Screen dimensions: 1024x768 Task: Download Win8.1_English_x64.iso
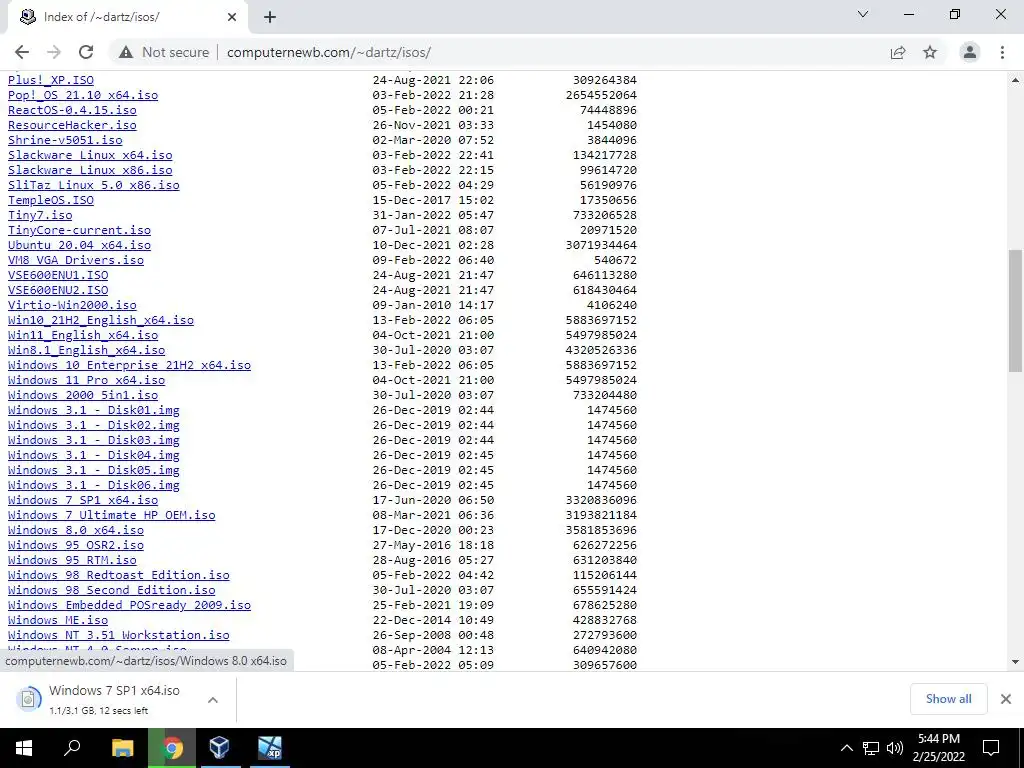87,350
